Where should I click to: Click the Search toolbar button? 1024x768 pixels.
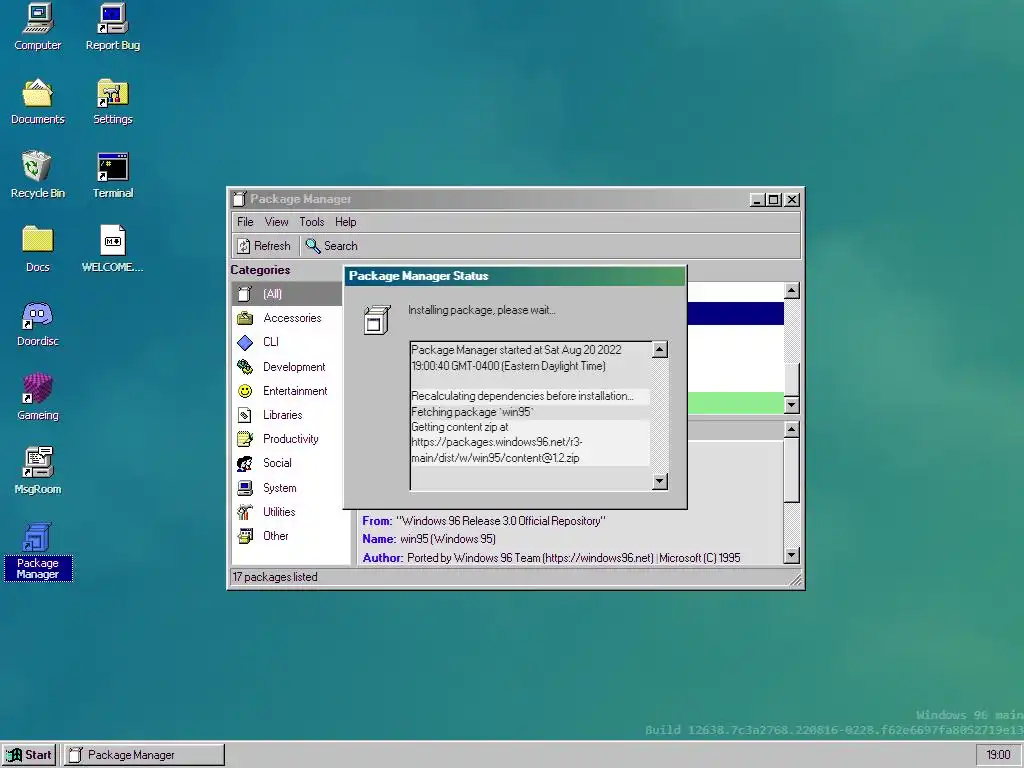tap(331, 246)
